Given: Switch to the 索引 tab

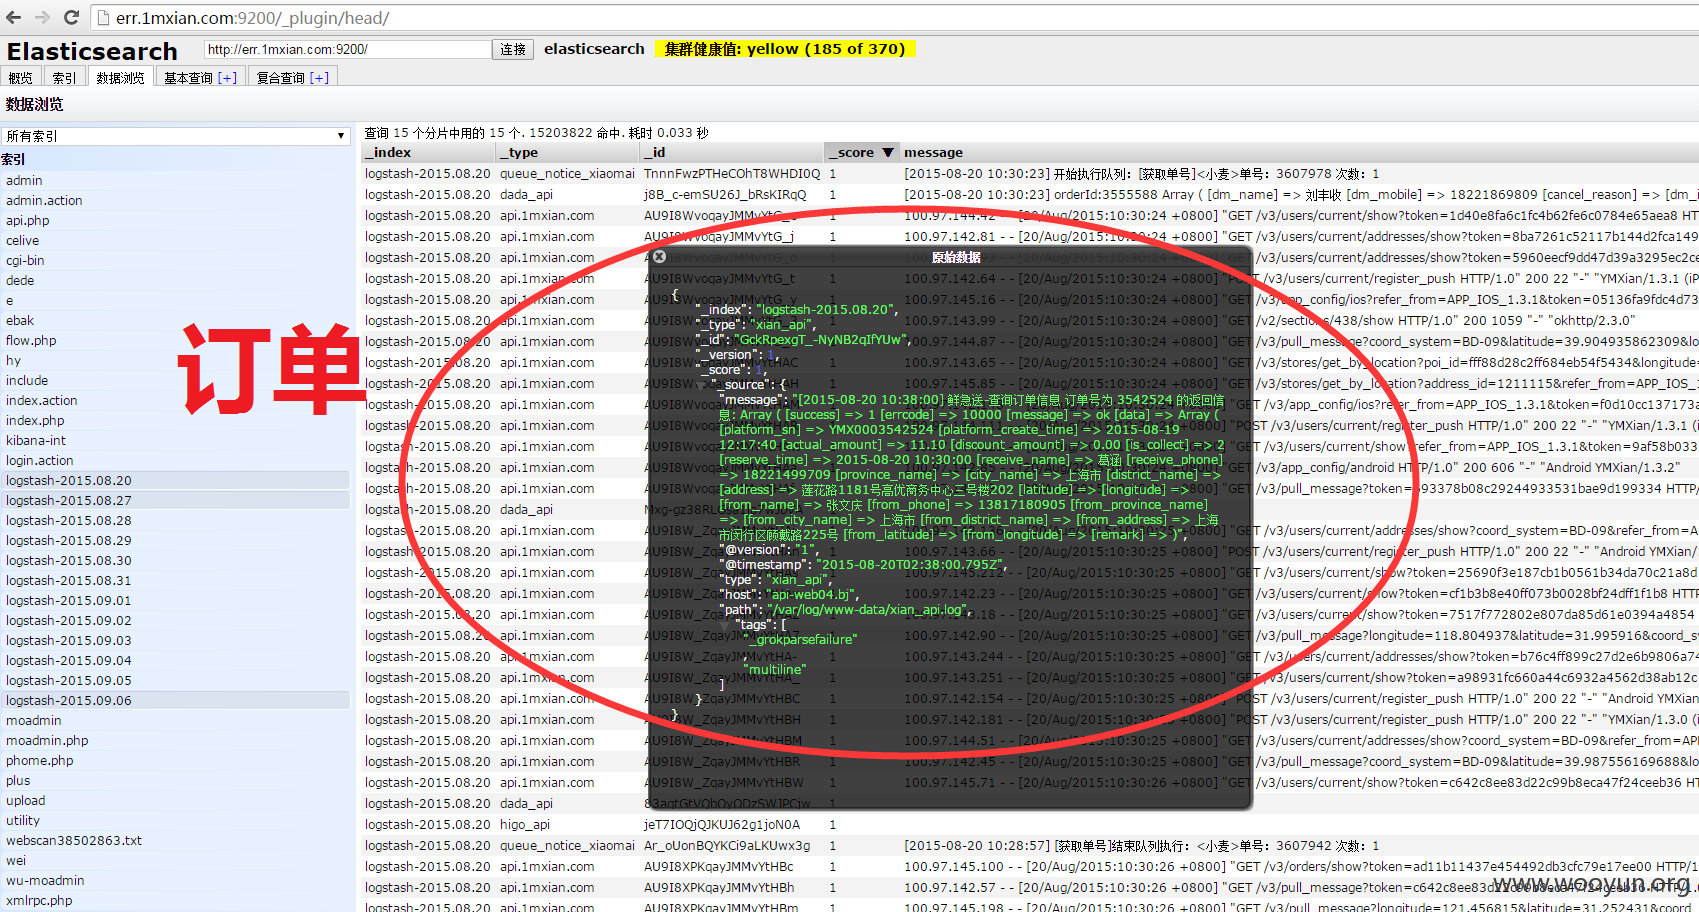Looking at the screenshot, I should [64, 78].
